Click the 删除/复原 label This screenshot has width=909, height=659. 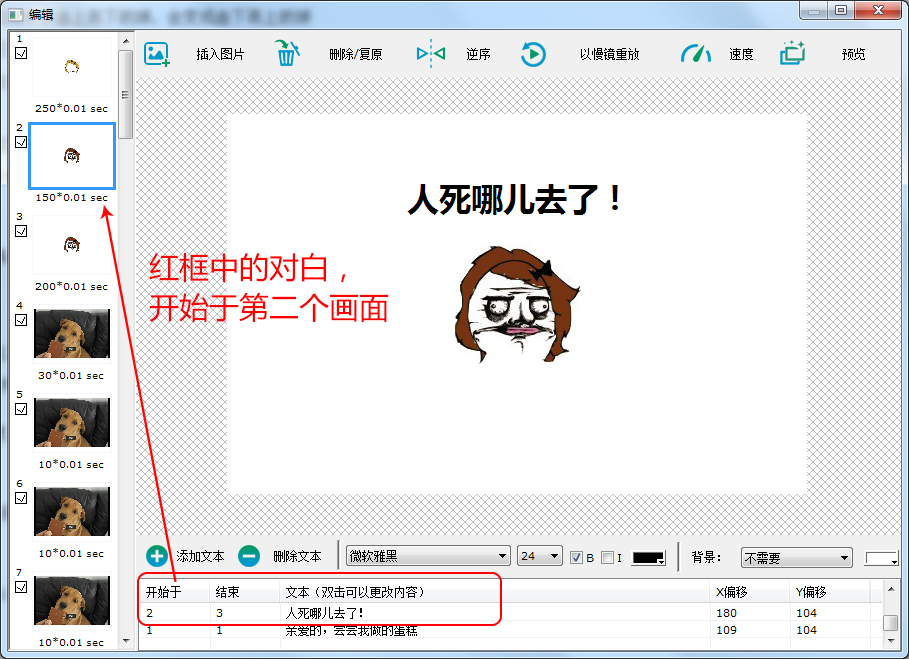coord(355,54)
